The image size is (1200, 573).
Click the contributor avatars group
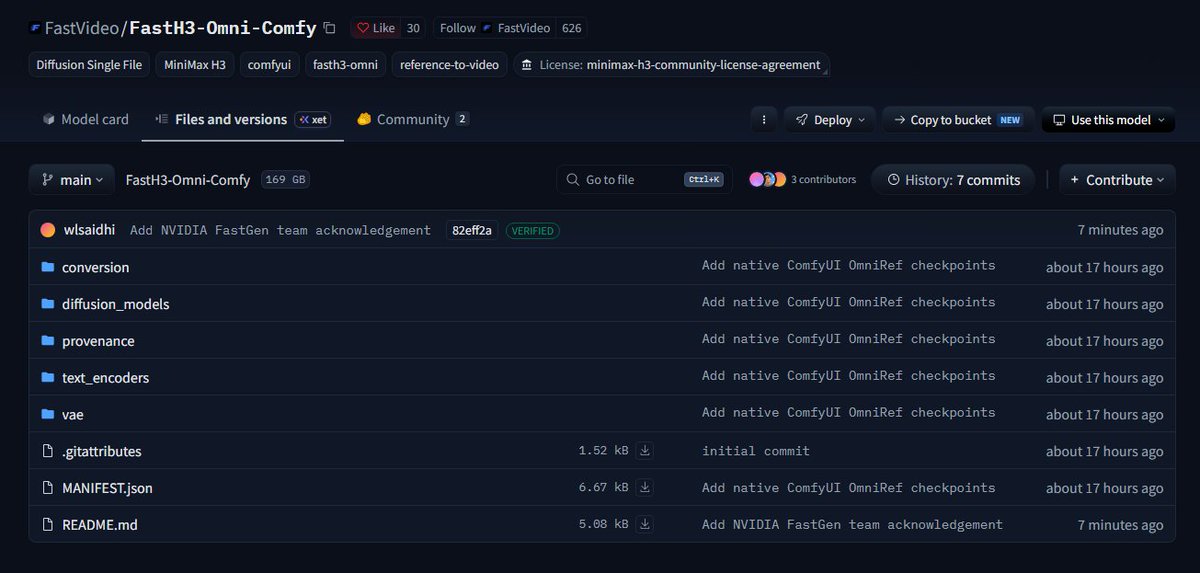point(768,180)
